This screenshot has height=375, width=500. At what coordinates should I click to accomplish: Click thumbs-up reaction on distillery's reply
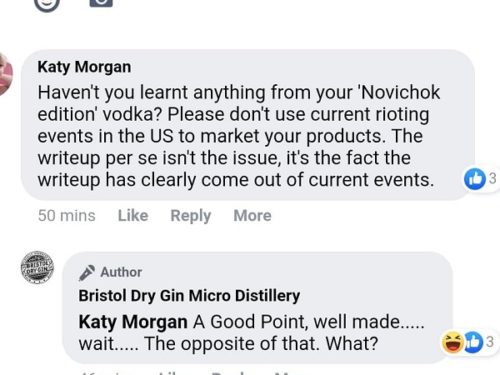[x=473, y=342]
